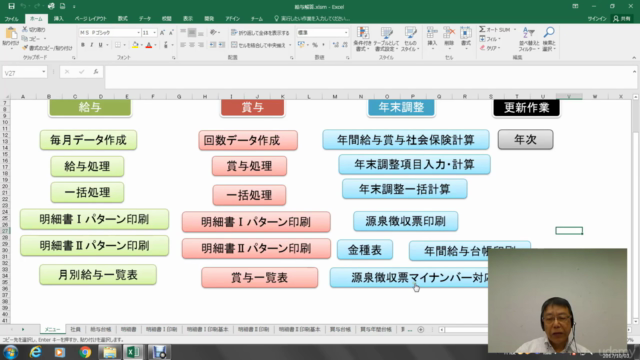Click the Paste clipboard icon

tap(11, 34)
